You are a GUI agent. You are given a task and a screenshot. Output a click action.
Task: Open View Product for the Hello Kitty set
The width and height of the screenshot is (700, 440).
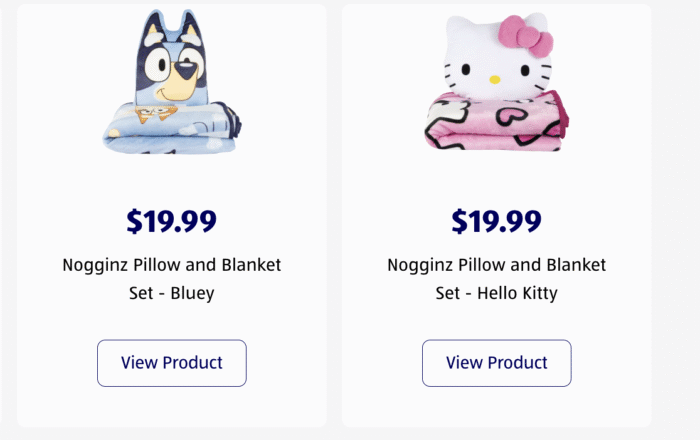click(497, 363)
